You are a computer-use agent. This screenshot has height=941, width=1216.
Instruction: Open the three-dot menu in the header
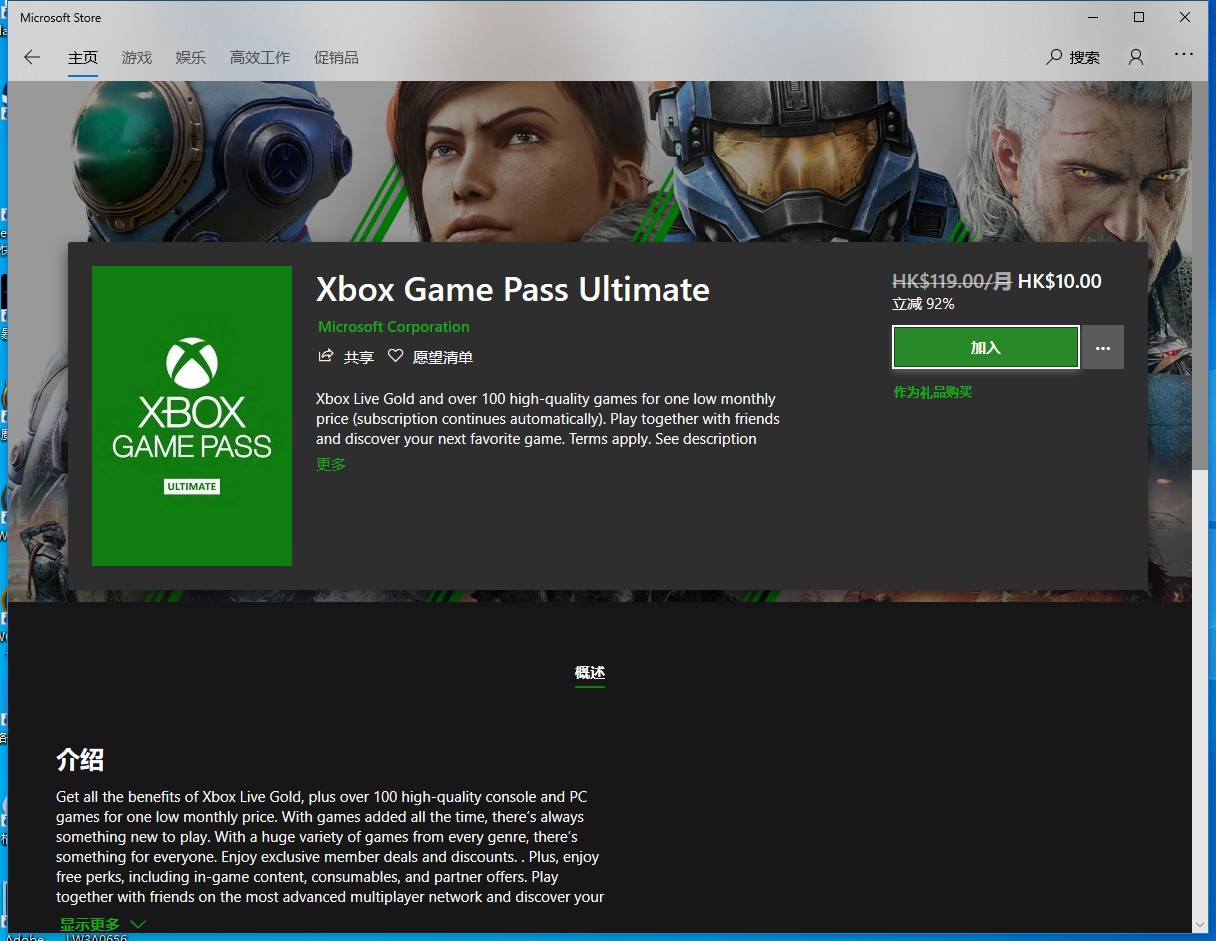click(x=1183, y=55)
